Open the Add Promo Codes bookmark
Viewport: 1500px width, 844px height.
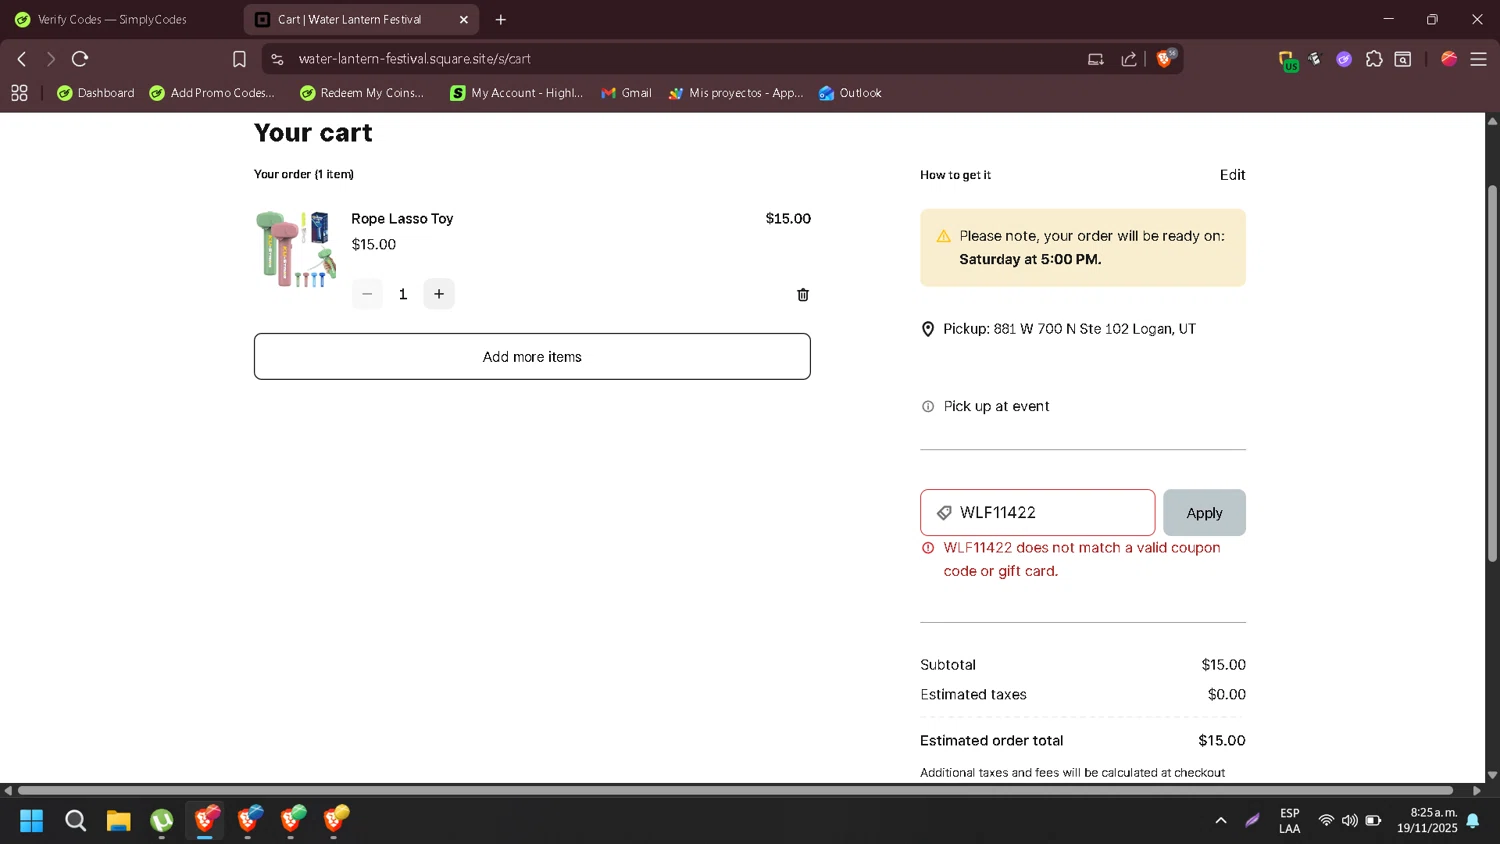212,93
